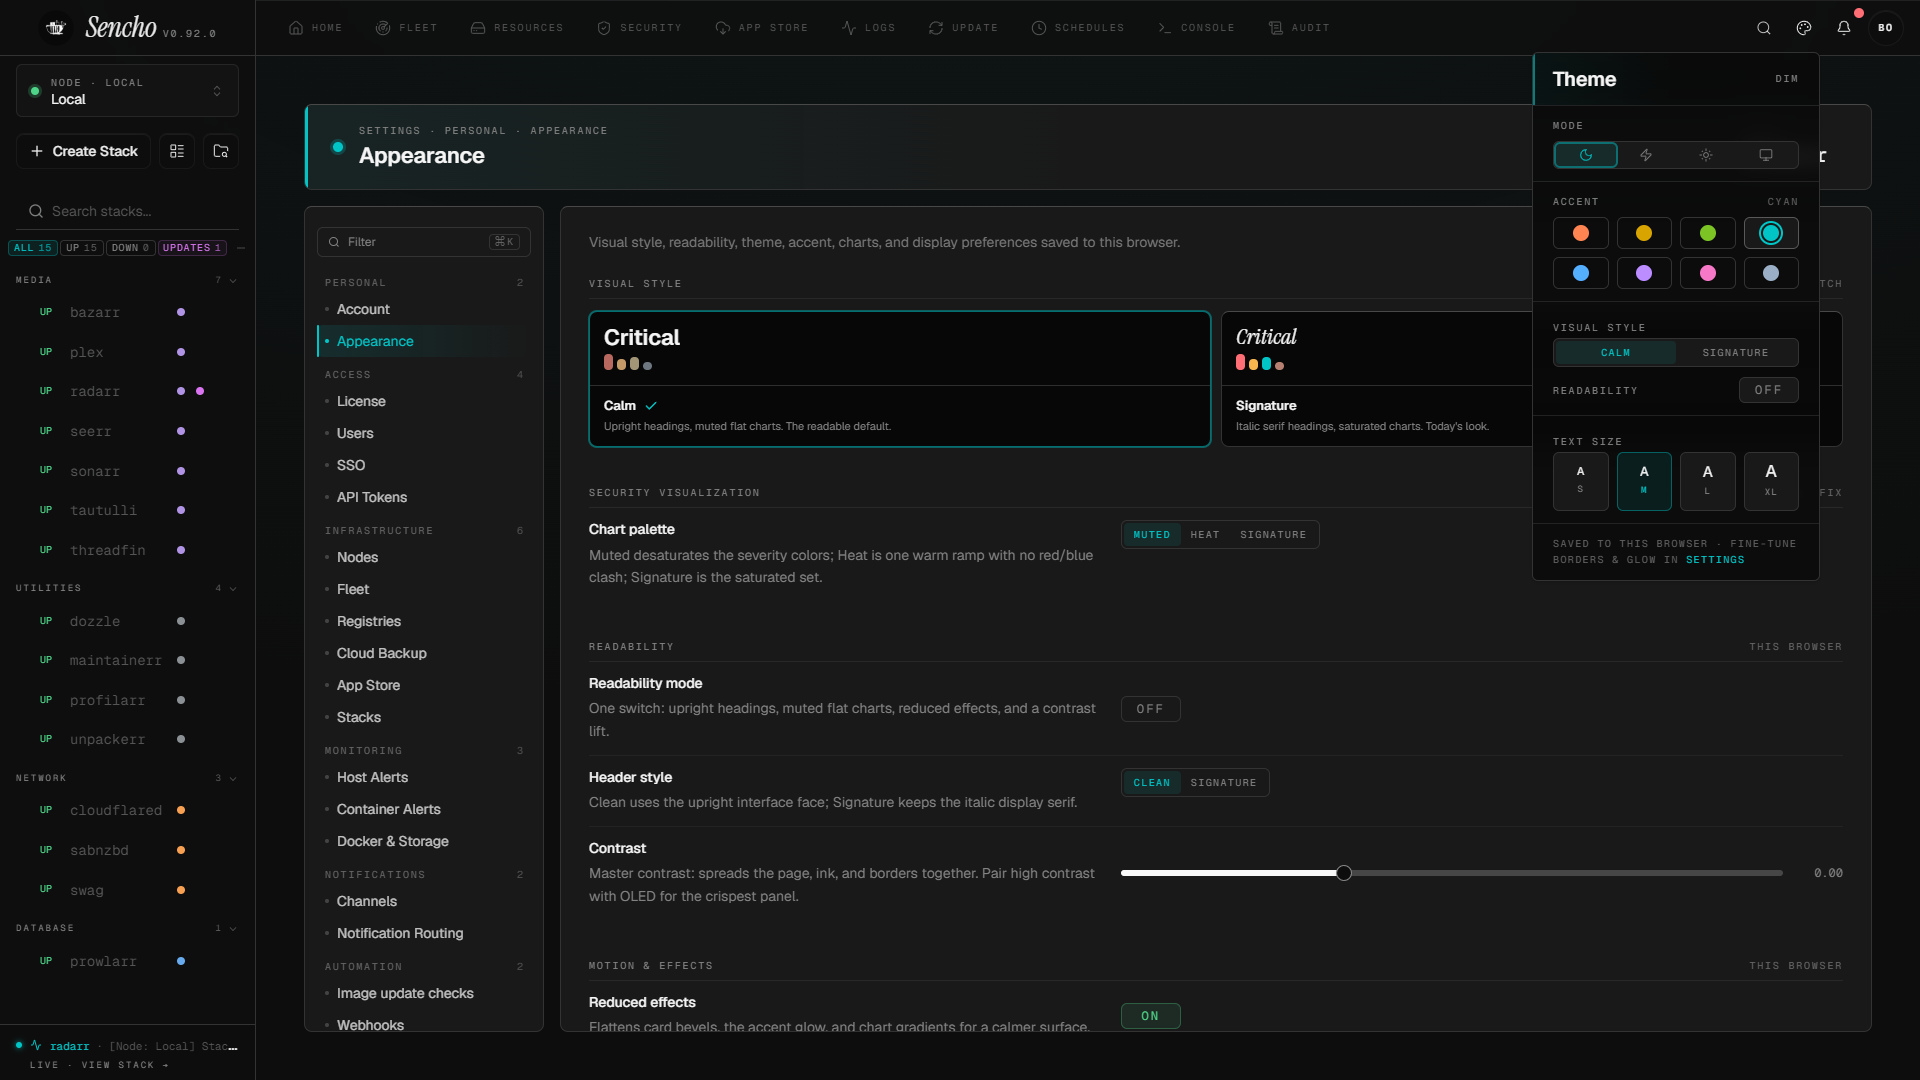The image size is (1920, 1080).
Task: Select the sun light mode option
Action: click(1706, 155)
